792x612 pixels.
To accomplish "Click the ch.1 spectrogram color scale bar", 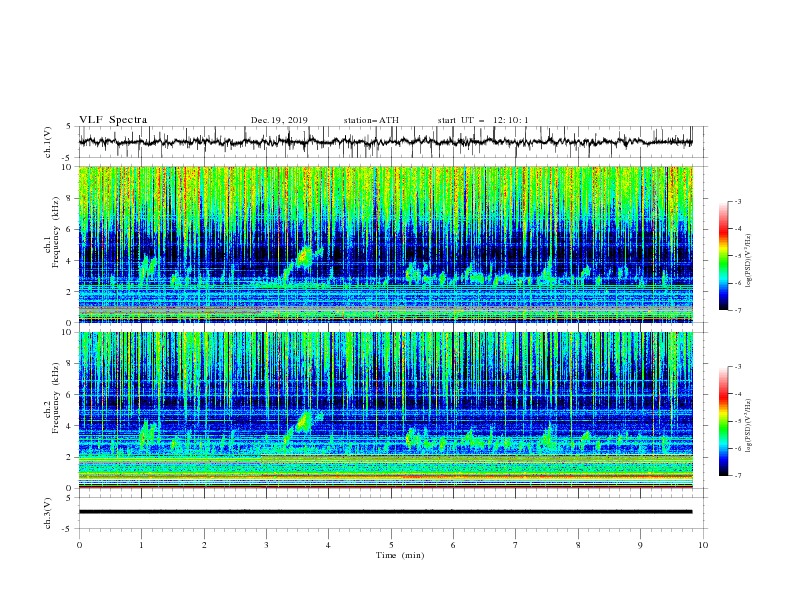I will coord(723,256).
